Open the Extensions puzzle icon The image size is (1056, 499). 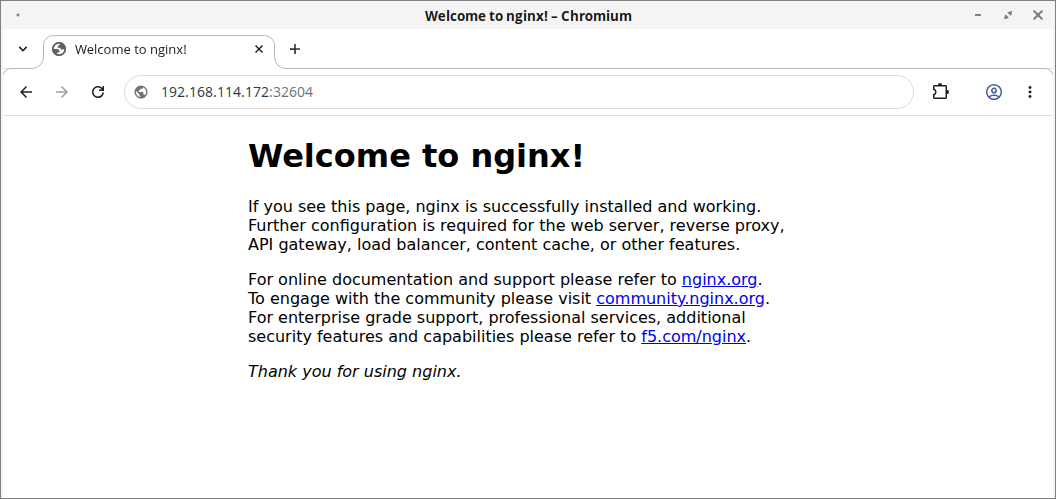[941, 92]
